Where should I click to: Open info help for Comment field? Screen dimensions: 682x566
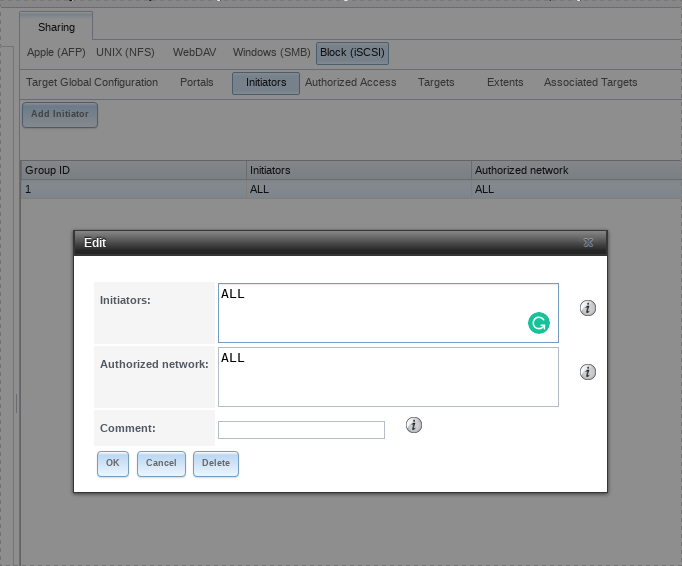point(414,425)
